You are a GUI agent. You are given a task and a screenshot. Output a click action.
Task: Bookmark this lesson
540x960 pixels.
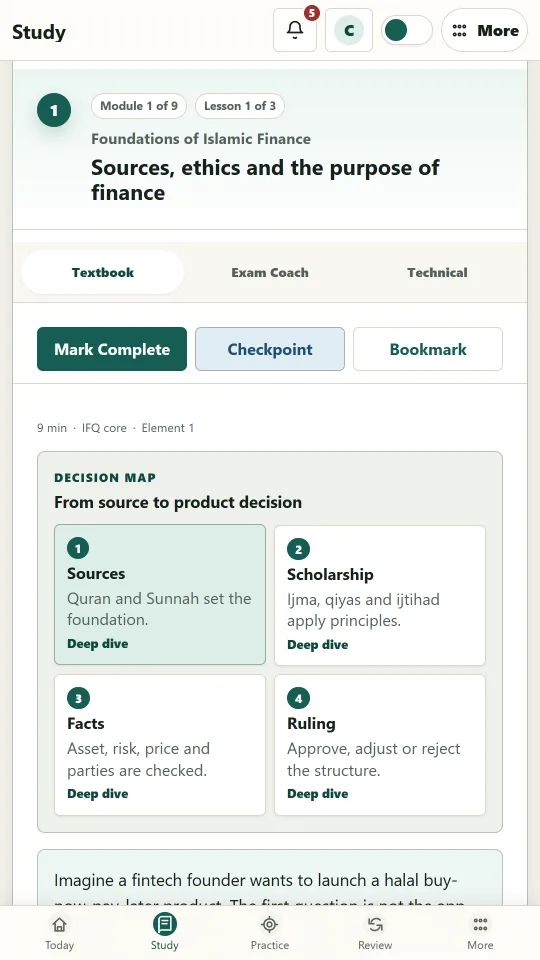point(428,349)
